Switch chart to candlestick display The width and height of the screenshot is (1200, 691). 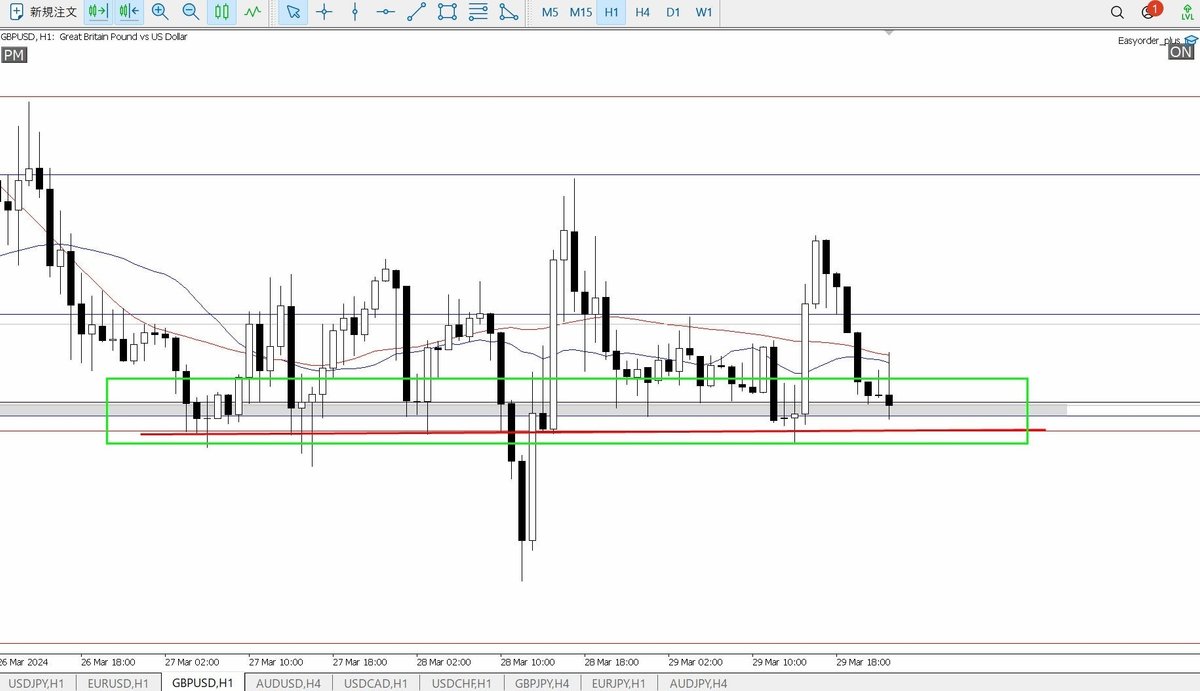222,12
